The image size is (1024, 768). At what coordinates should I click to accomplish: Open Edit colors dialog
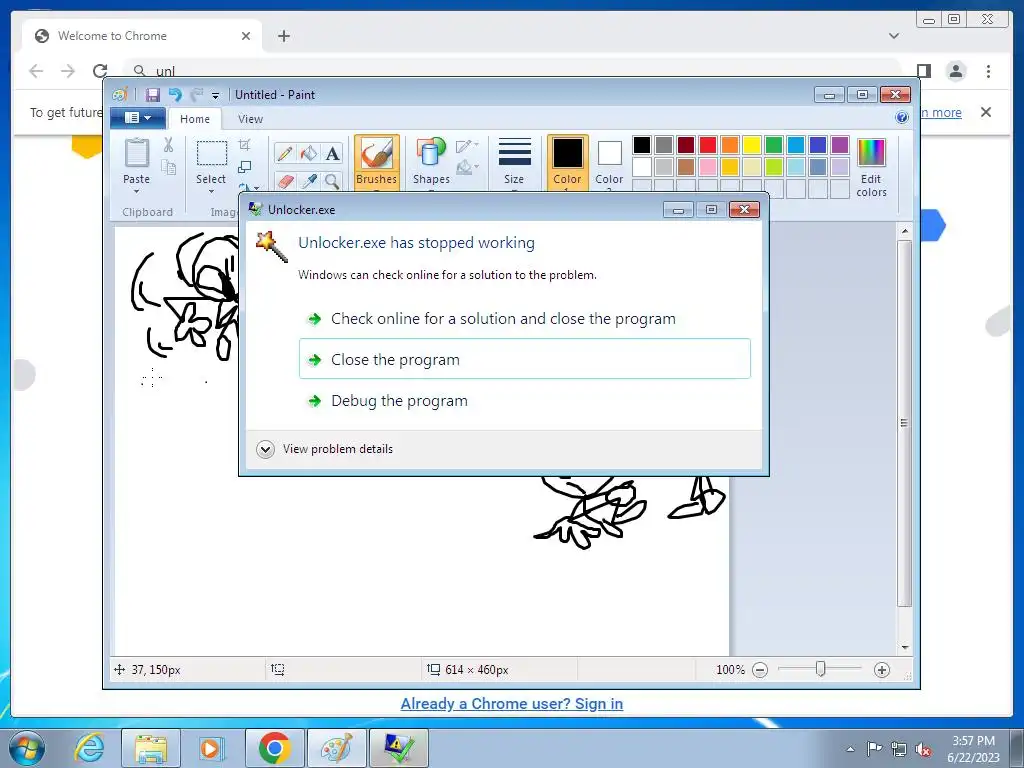point(871,167)
